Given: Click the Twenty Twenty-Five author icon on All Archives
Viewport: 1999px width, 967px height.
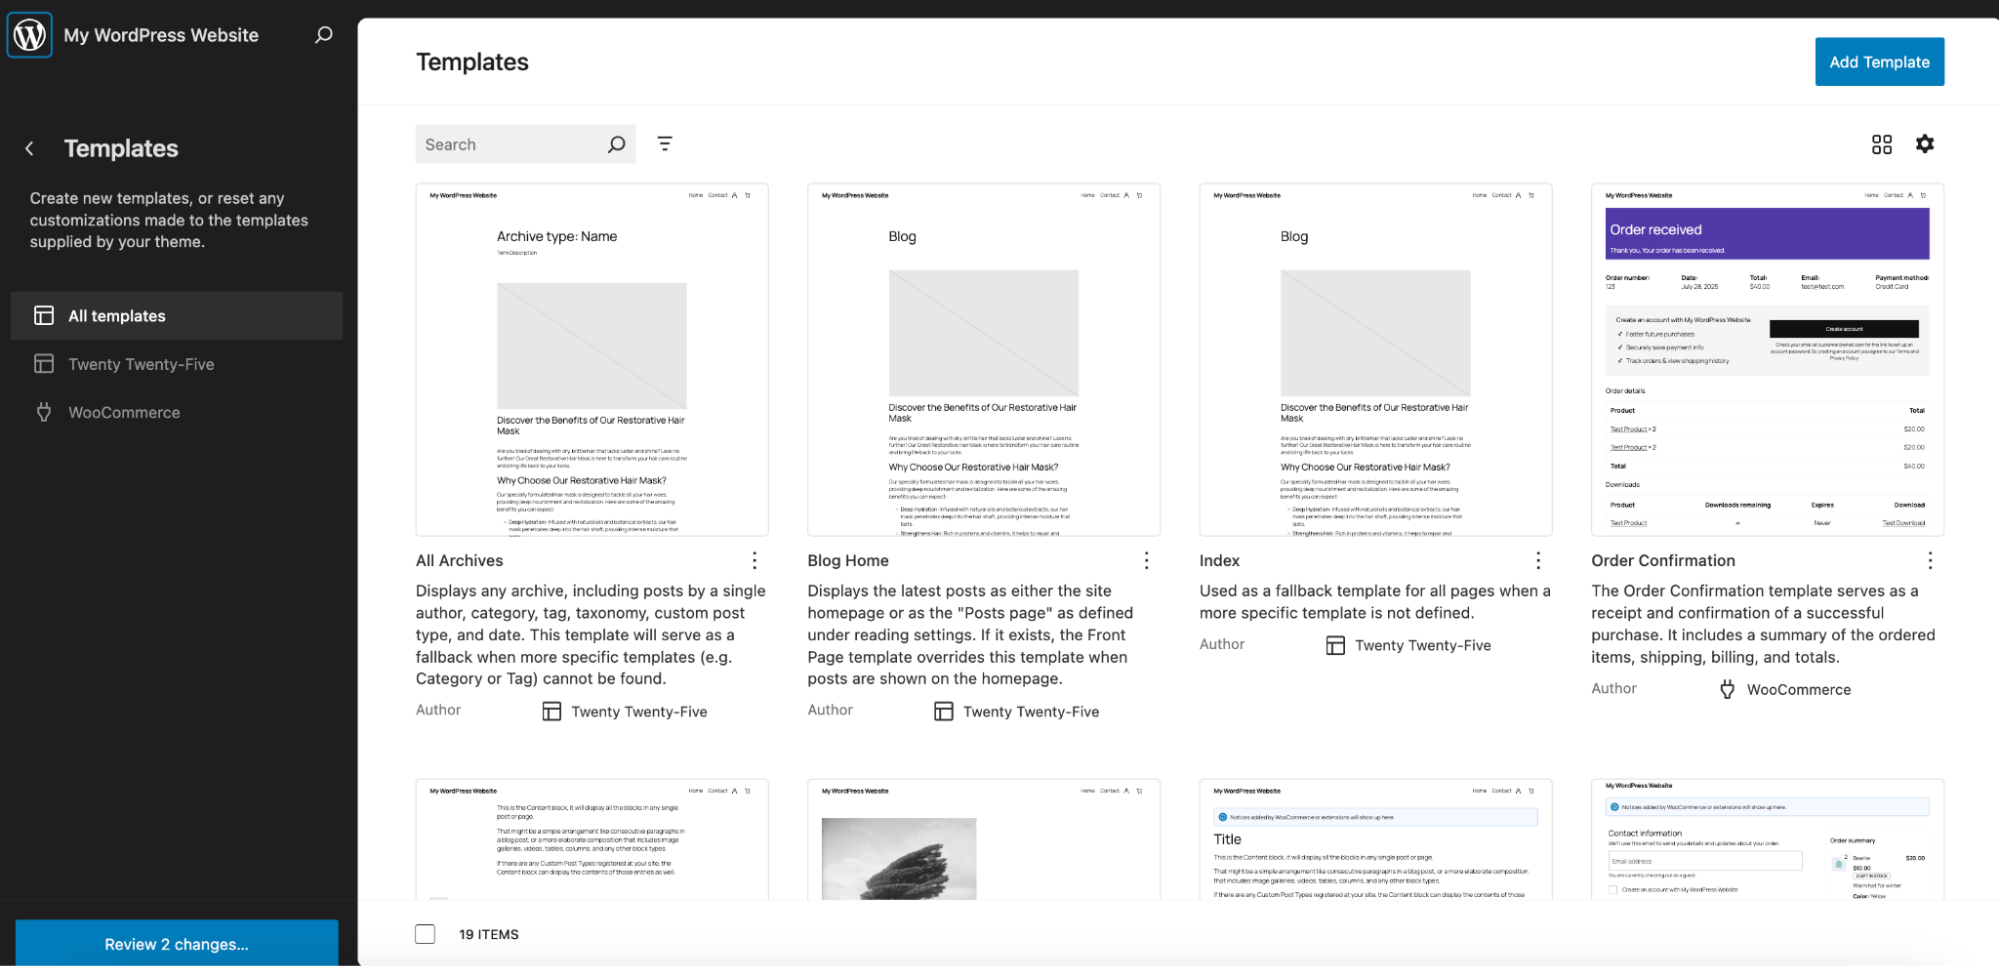Looking at the screenshot, I should 551,710.
